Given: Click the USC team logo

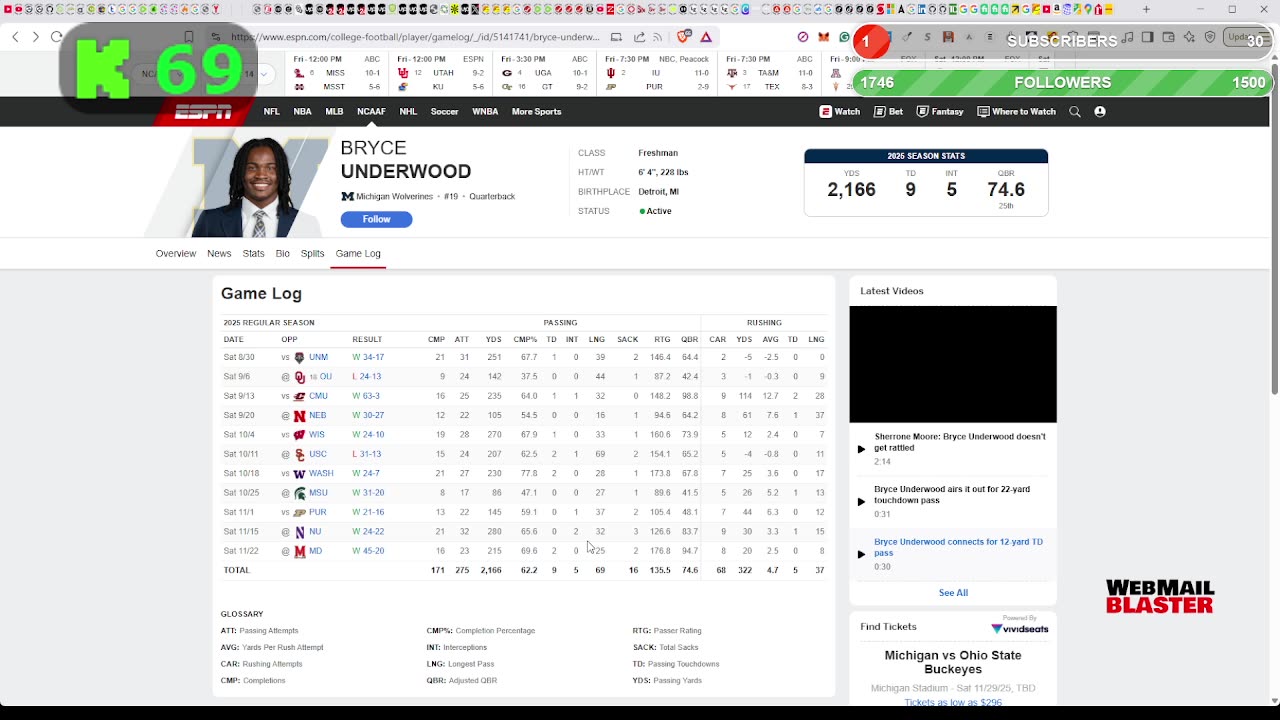Looking at the screenshot, I should pos(299,454).
